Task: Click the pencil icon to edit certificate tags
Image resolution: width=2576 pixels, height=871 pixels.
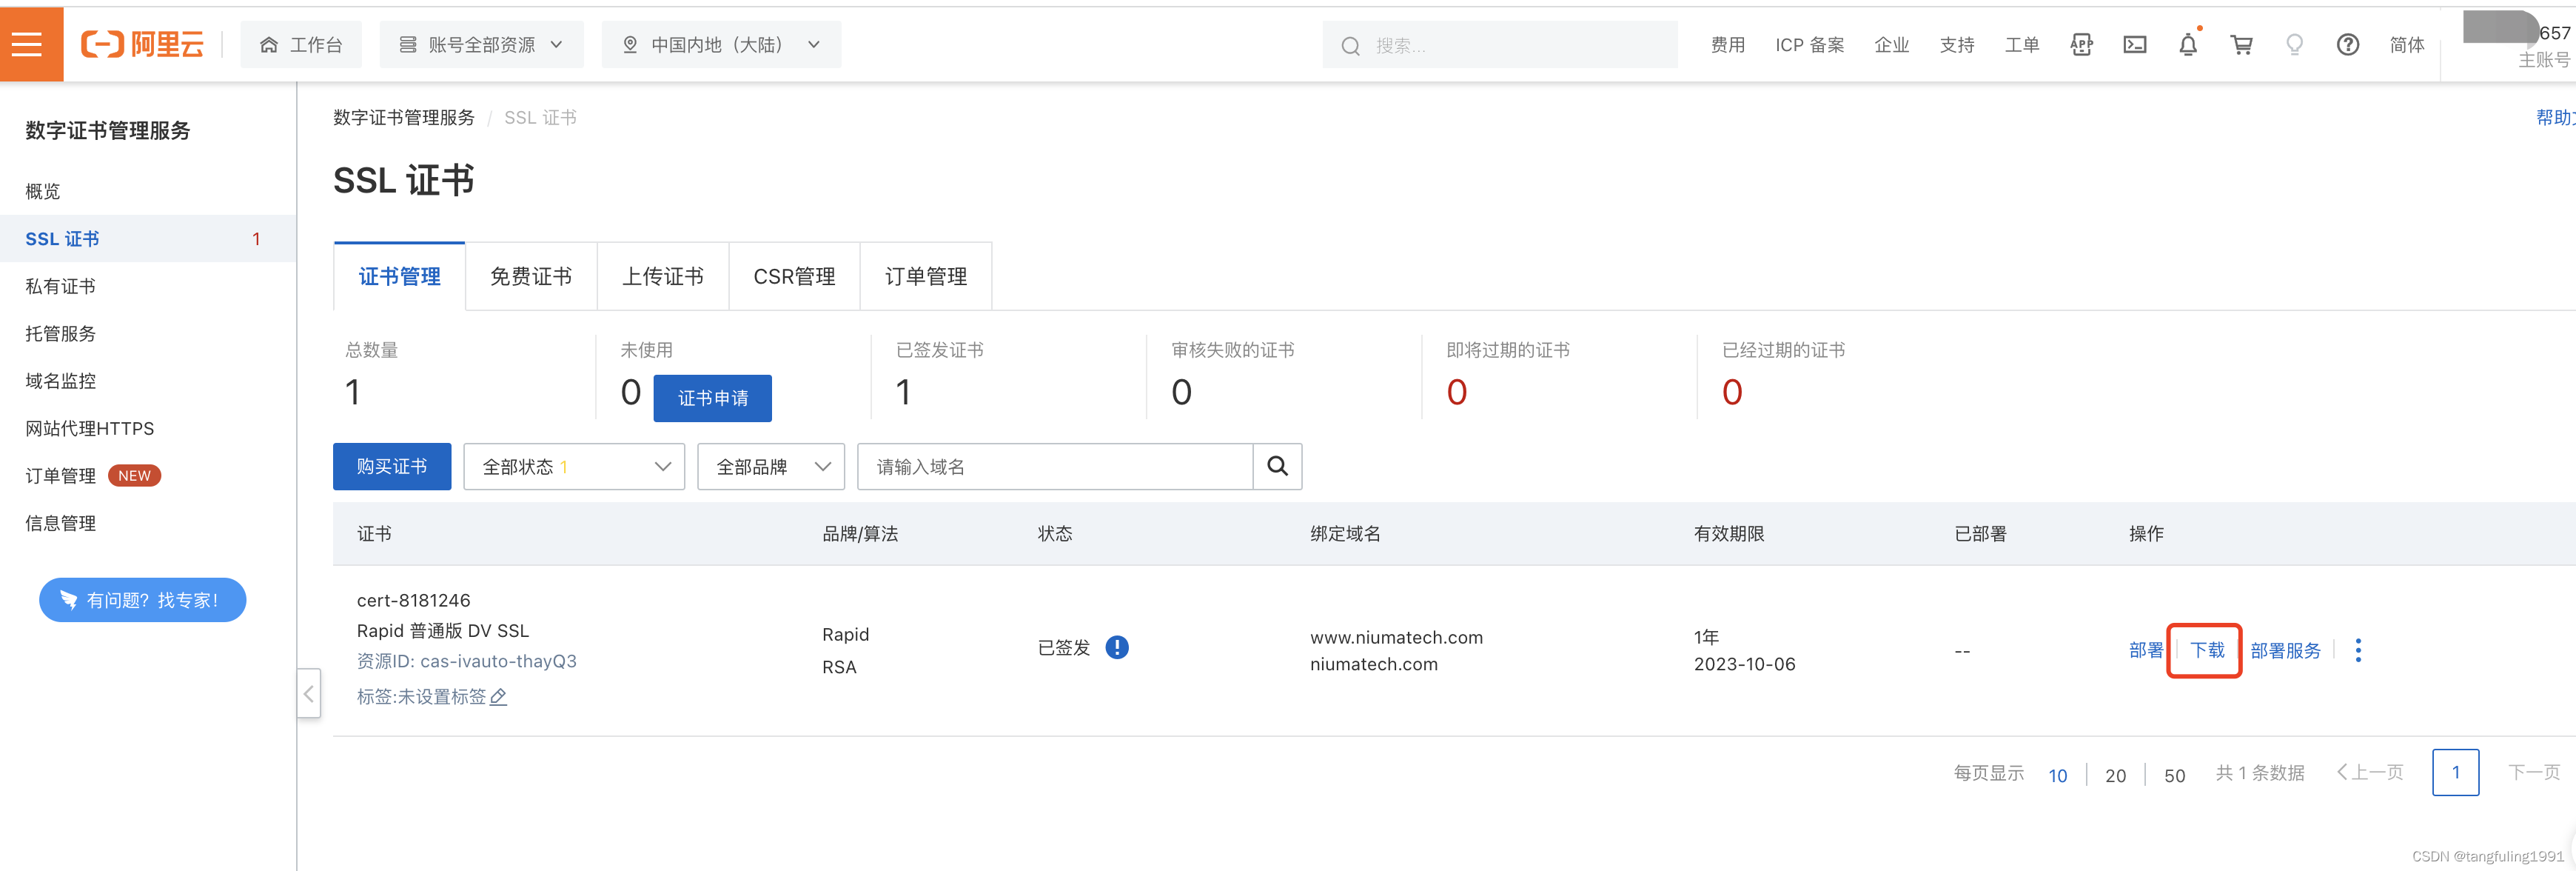Action: point(498,697)
